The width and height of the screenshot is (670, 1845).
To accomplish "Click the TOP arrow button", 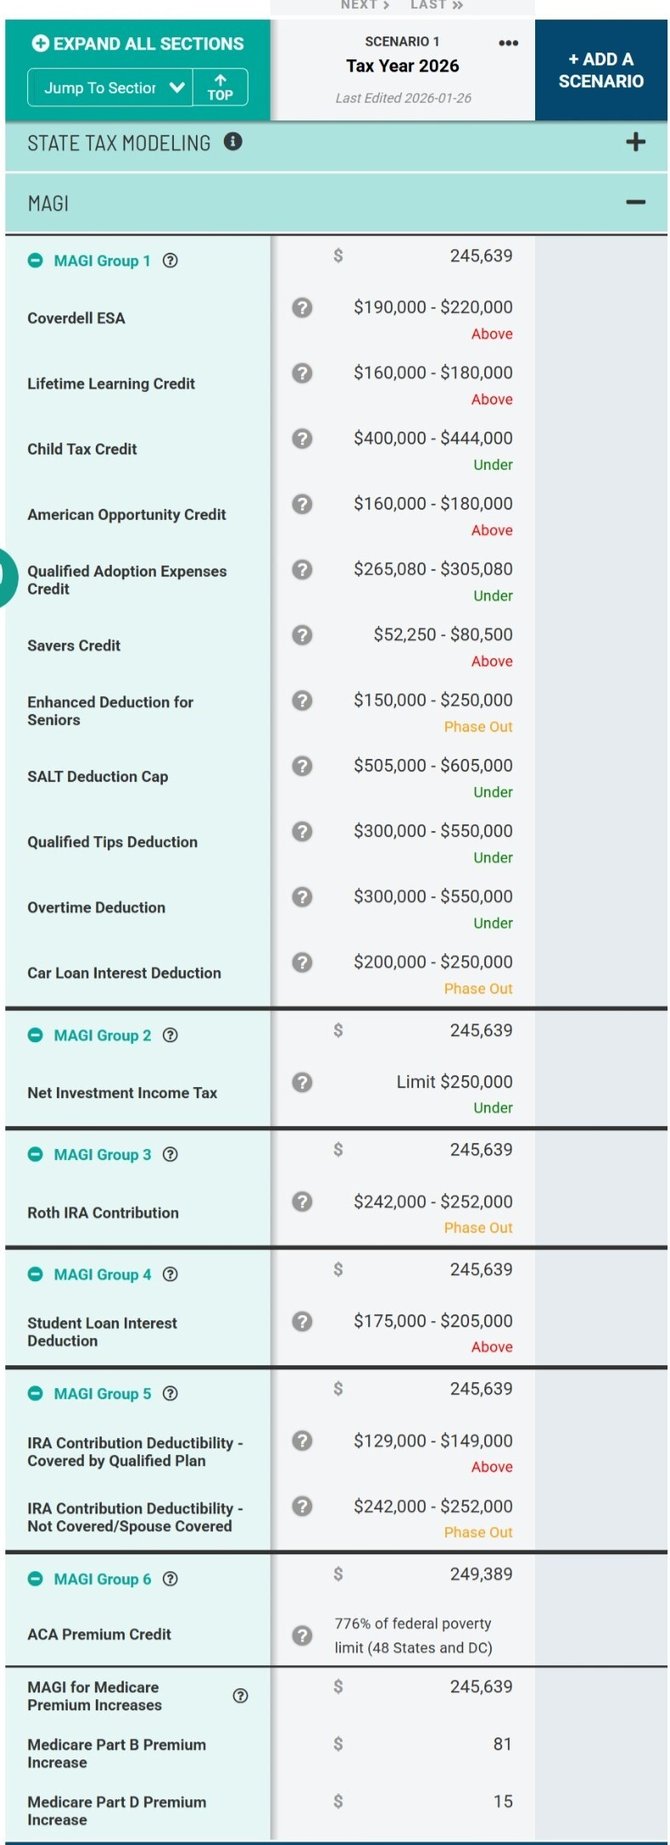I will (x=220, y=88).
